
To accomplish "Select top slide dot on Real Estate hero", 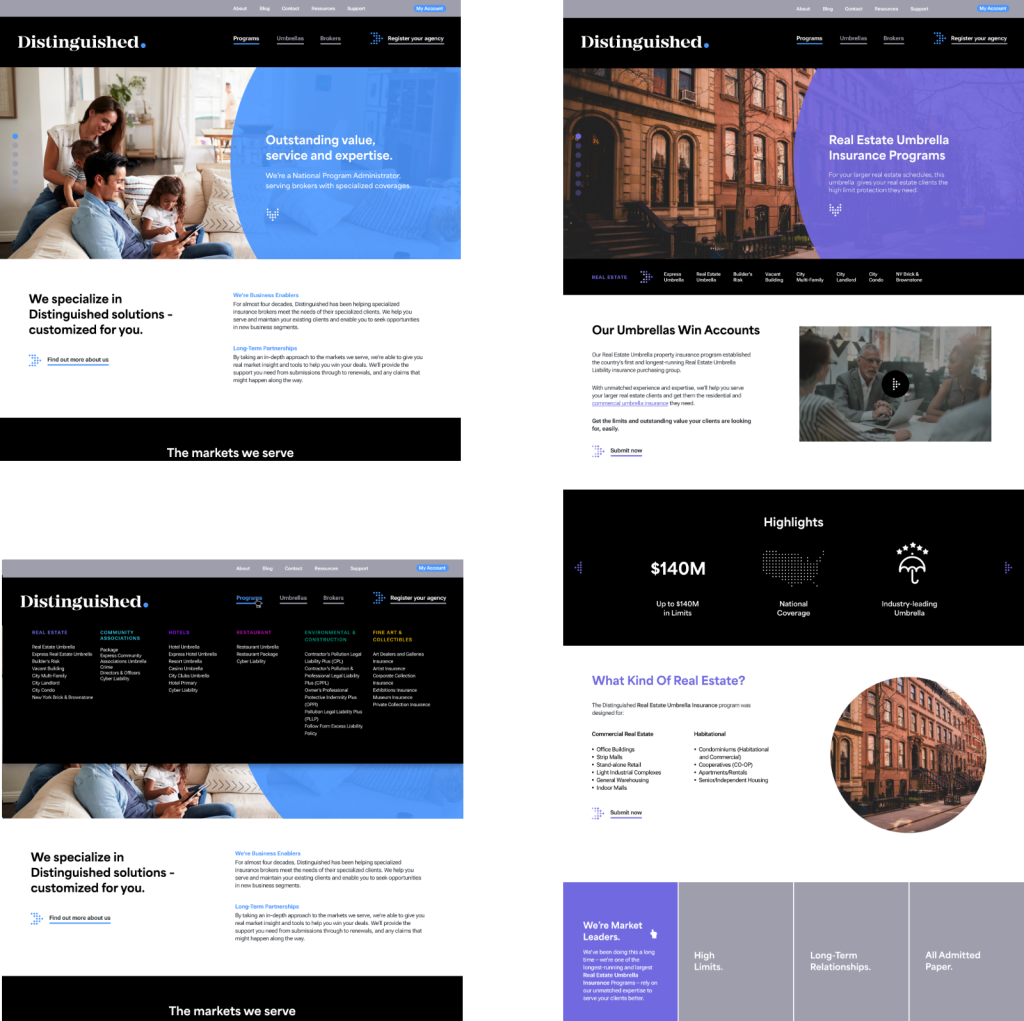I will (x=578, y=137).
